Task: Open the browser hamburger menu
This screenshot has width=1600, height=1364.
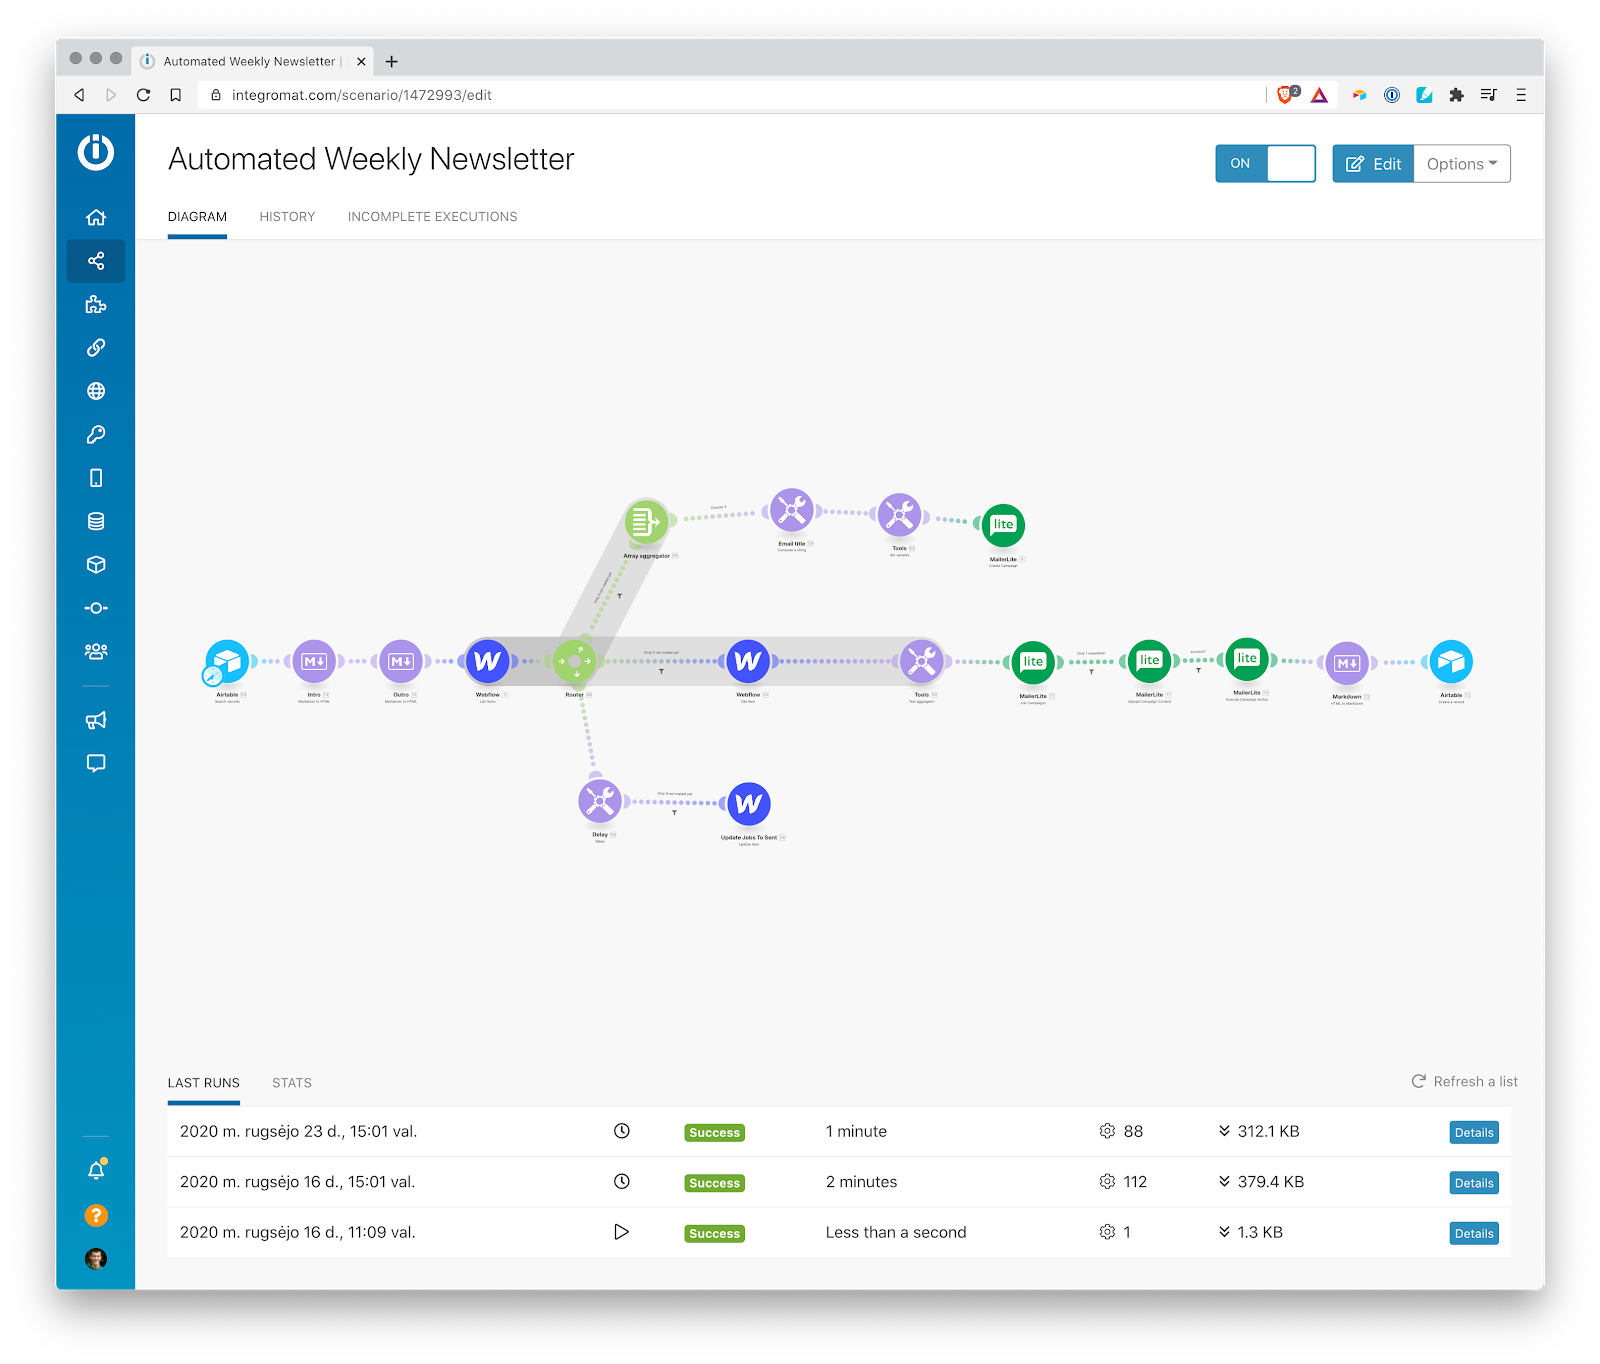Action: (1521, 95)
